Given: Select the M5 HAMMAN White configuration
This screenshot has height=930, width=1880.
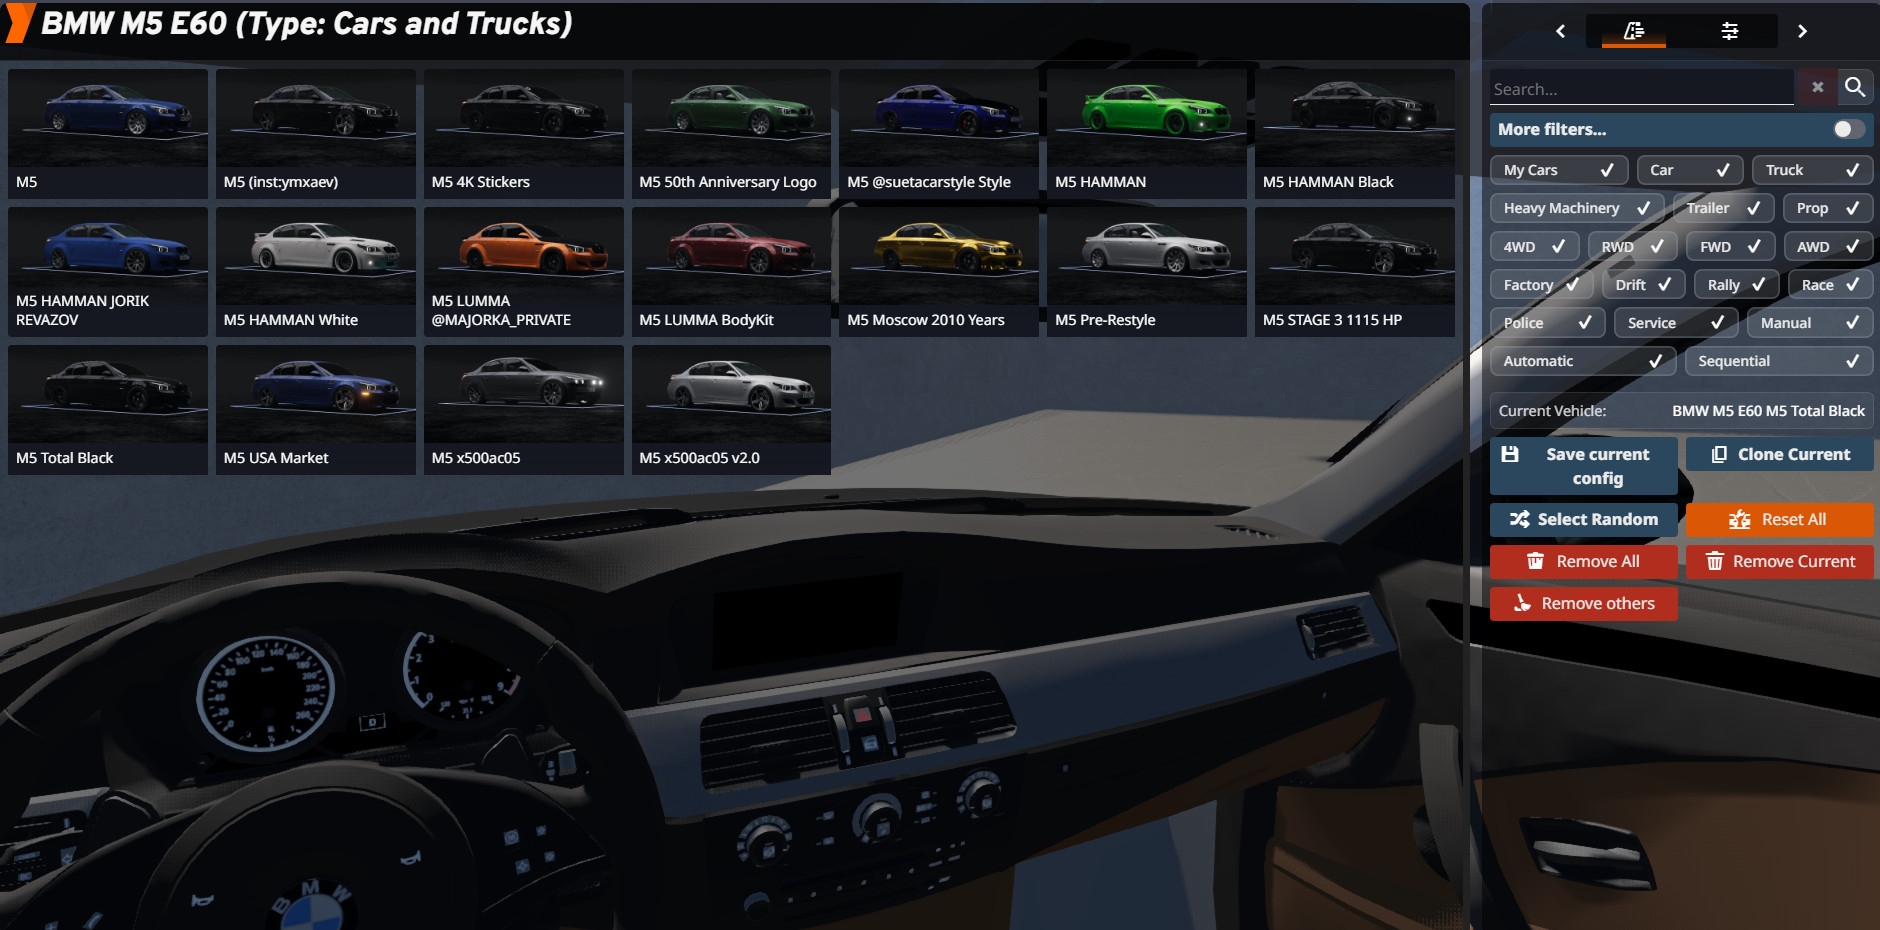Looking at the screenshot, I should point(316,272).
